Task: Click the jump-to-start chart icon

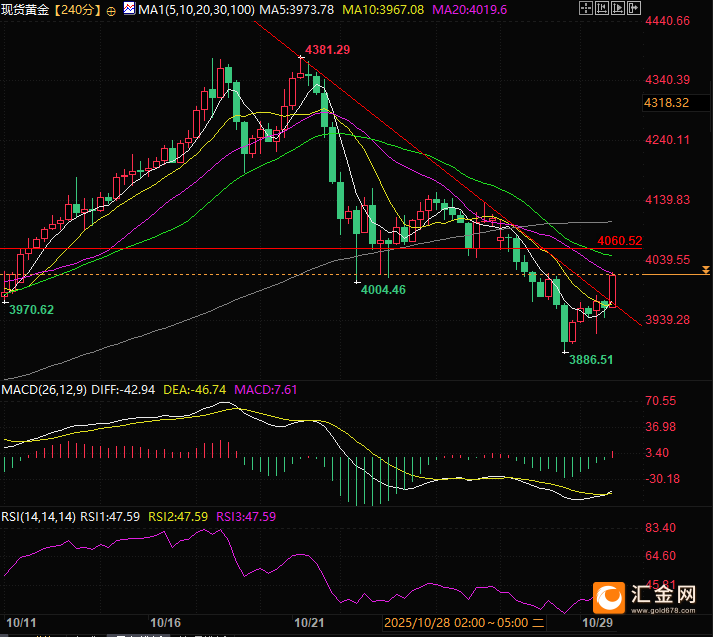Action: tap(602, 8)
